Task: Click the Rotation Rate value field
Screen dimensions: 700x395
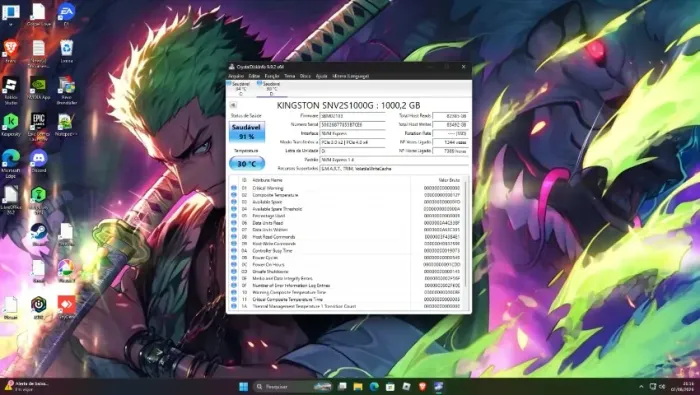Action: (x=450, y=133)
